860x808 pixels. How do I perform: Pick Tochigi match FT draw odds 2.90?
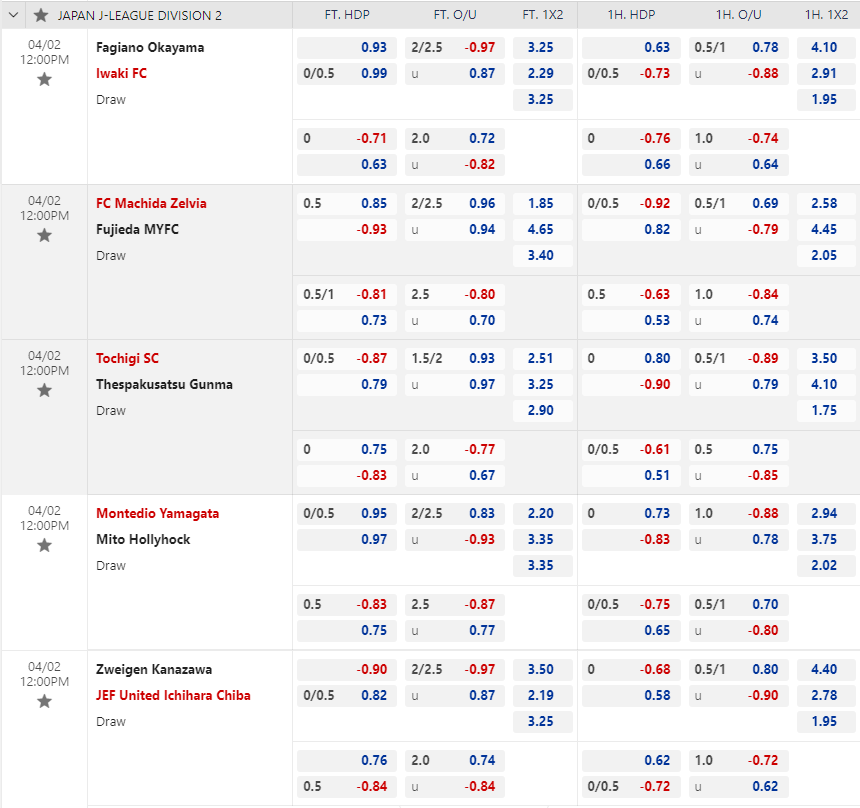(542, 410)
